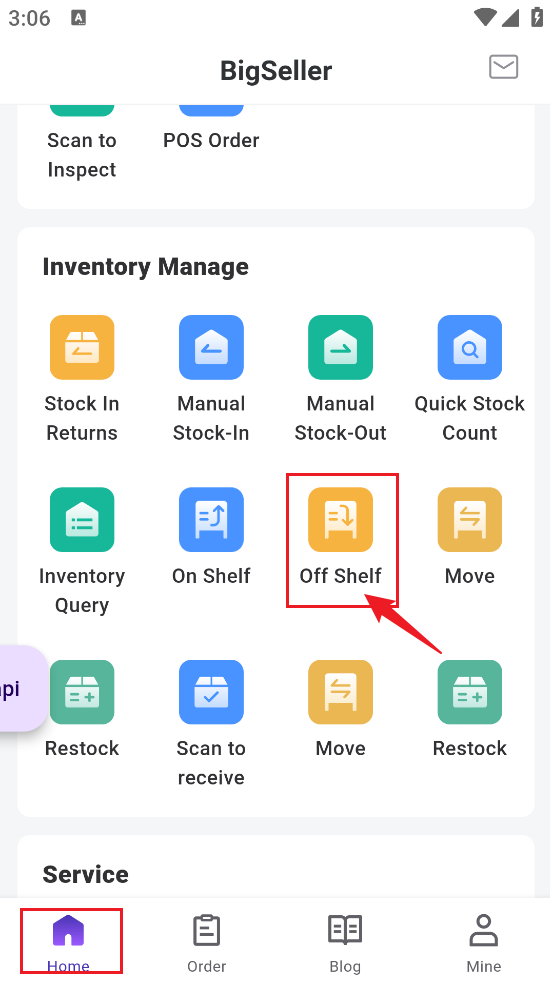The image size is (550, 981).
Task: Open the mail inbox envelope icon
Action: 503,67
